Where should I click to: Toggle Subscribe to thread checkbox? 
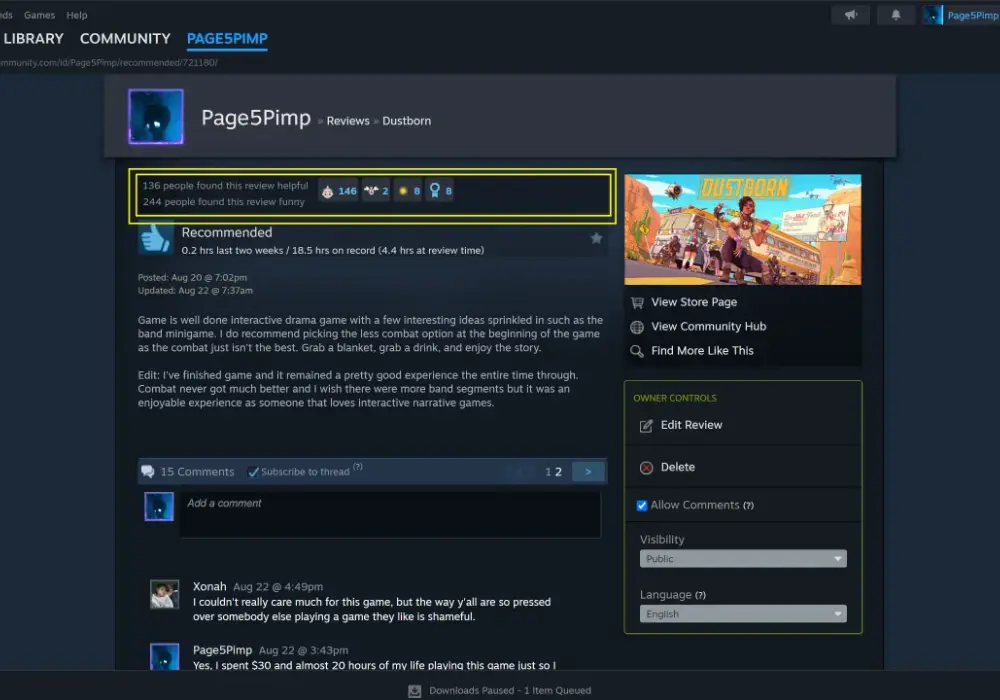tap(253, 472)
